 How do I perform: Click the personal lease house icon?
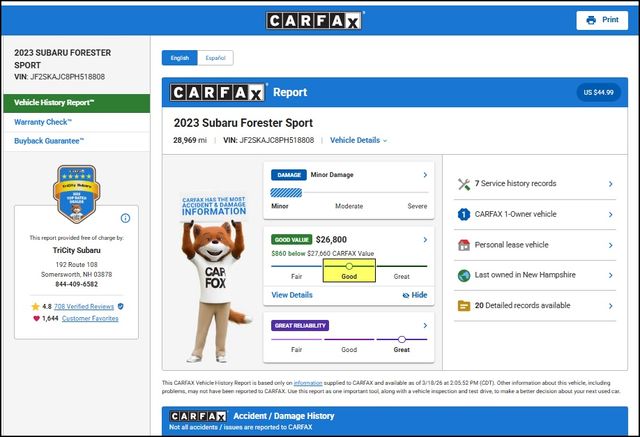(463, 245)
